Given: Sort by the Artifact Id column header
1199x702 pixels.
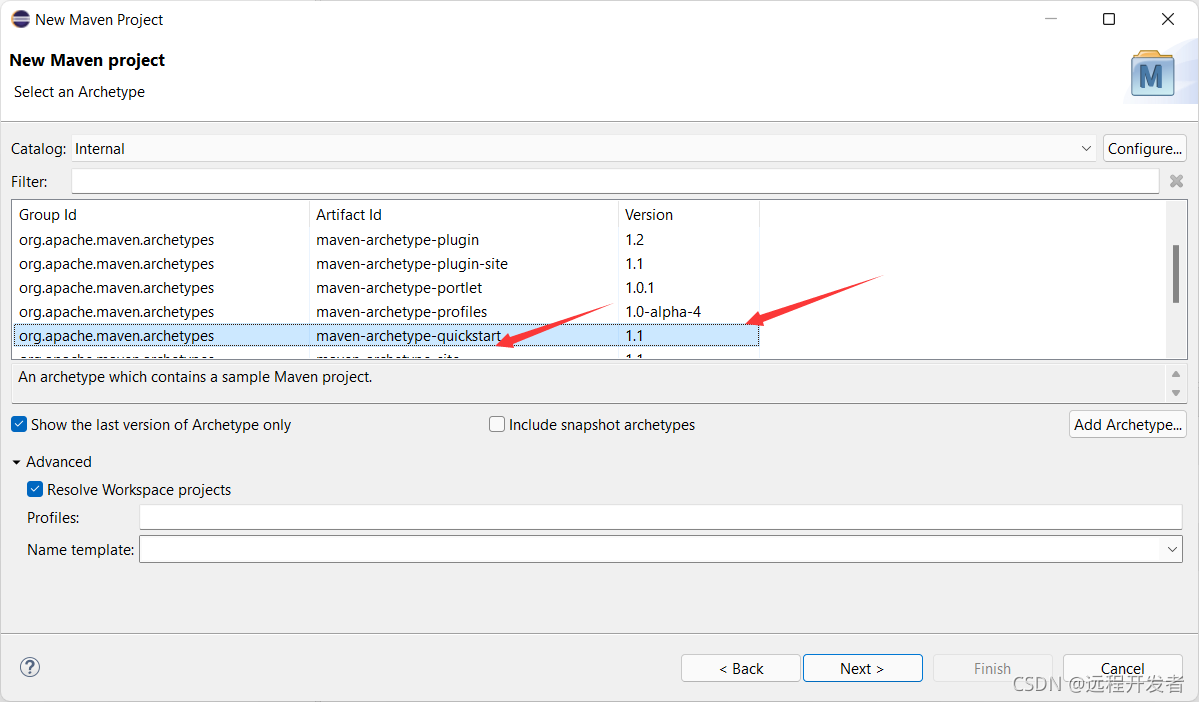Looking at the screenshot, I should (463, 215).
